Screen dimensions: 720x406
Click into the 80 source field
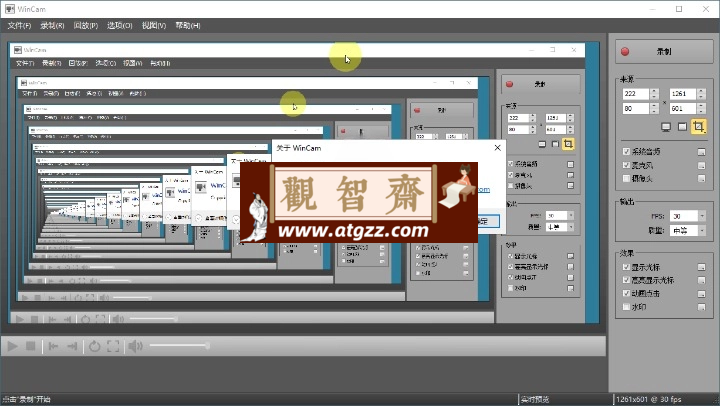tap(636, 108)
